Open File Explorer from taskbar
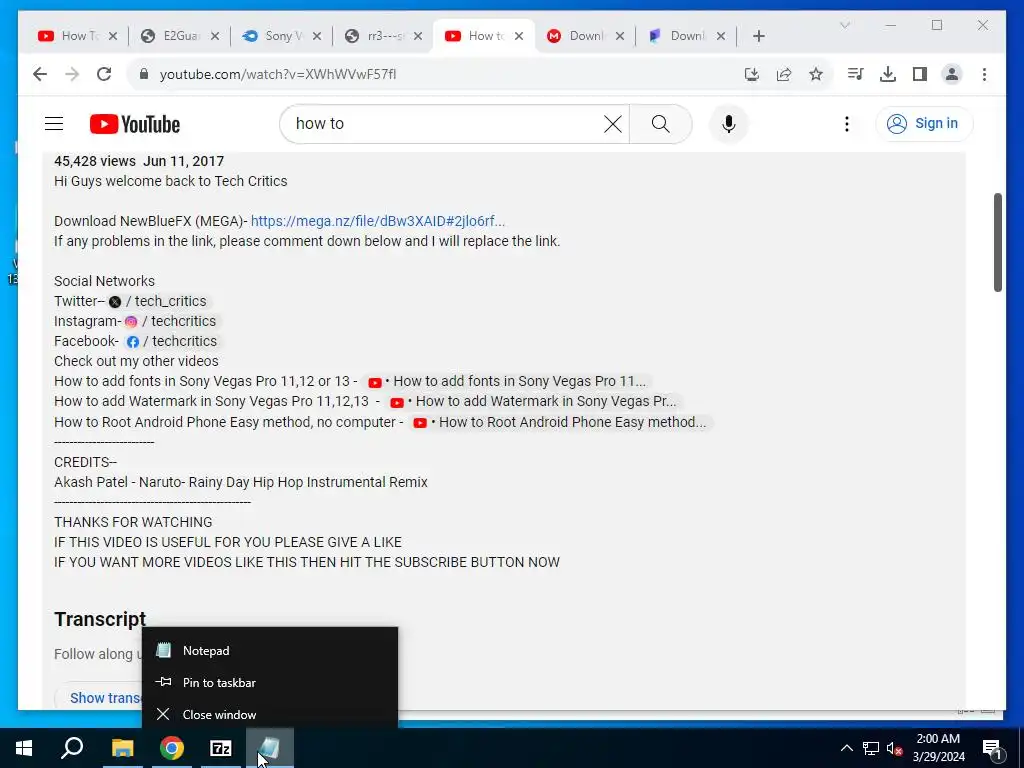This screenshot has width=1024, height=768. pos(122,748)
